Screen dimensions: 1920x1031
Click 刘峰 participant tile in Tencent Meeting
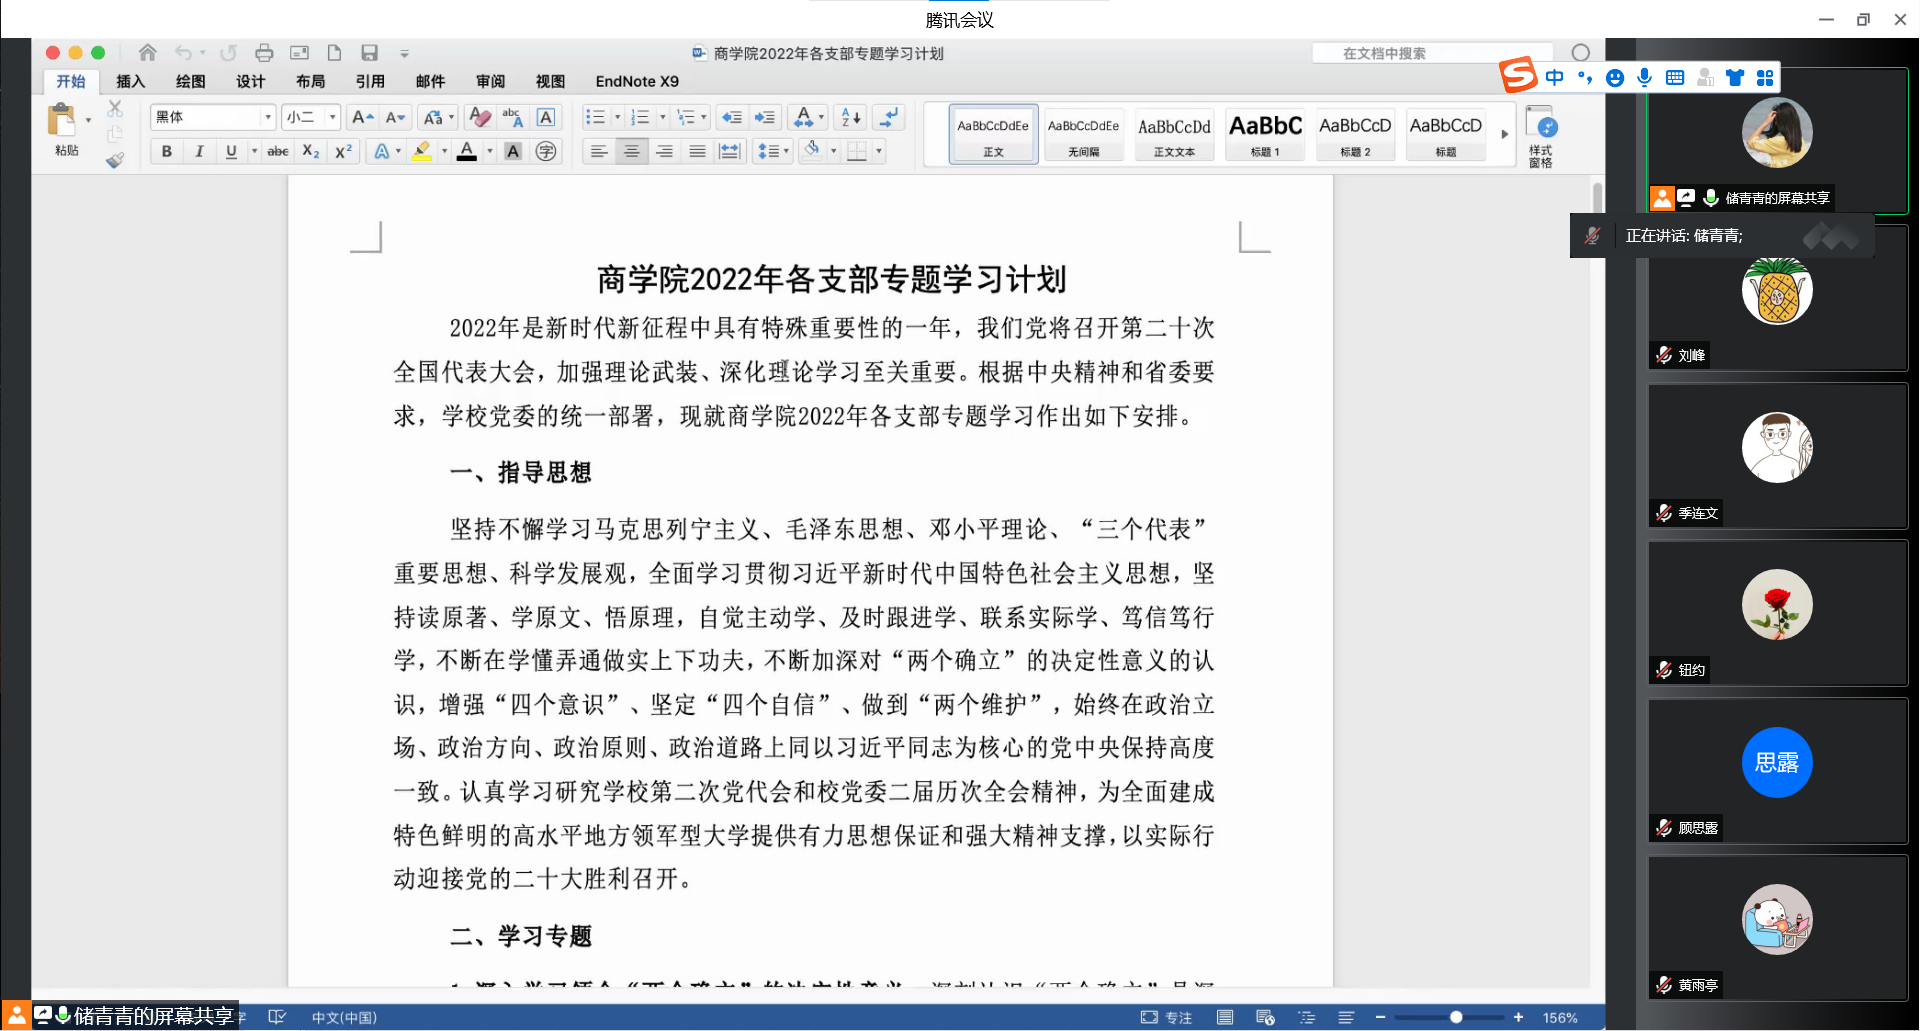(x=1778, y=297)
